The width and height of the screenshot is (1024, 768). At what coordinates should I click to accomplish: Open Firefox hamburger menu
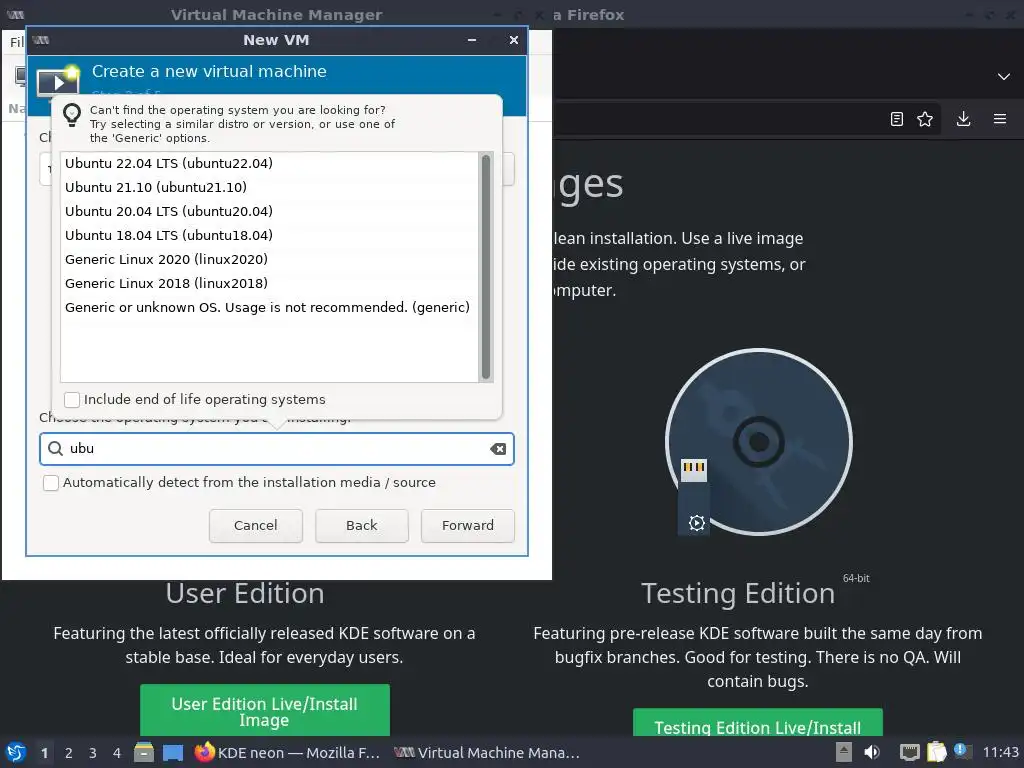1000,119
